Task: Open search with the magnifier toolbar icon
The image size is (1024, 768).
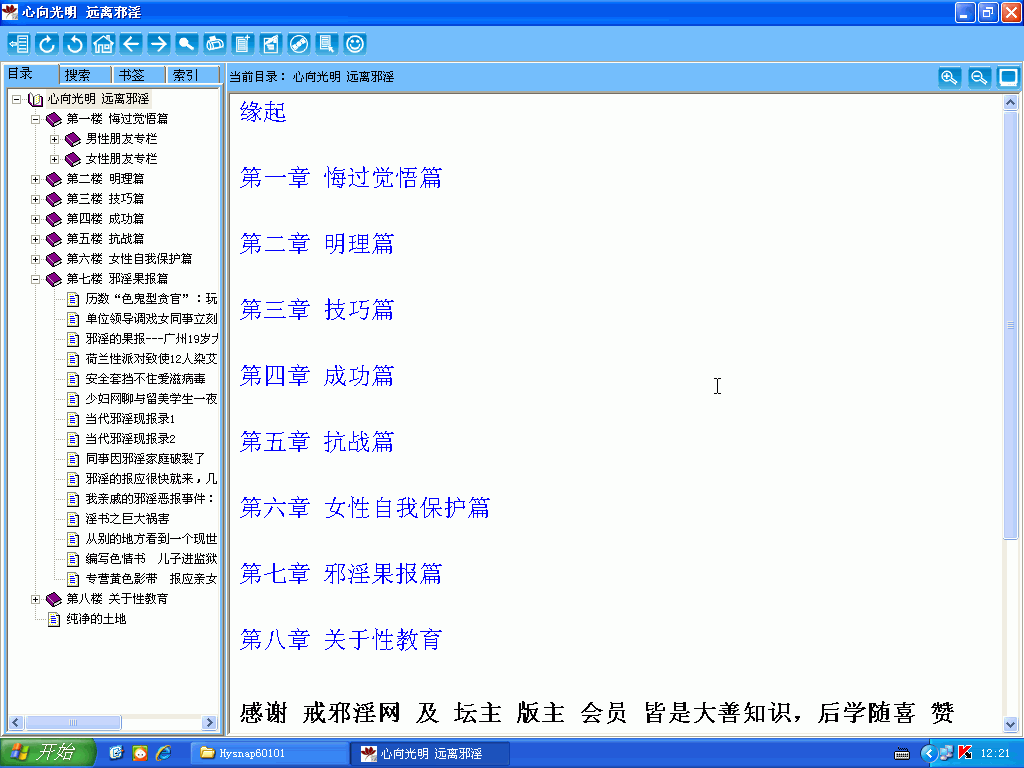Action: coord(187,44)
